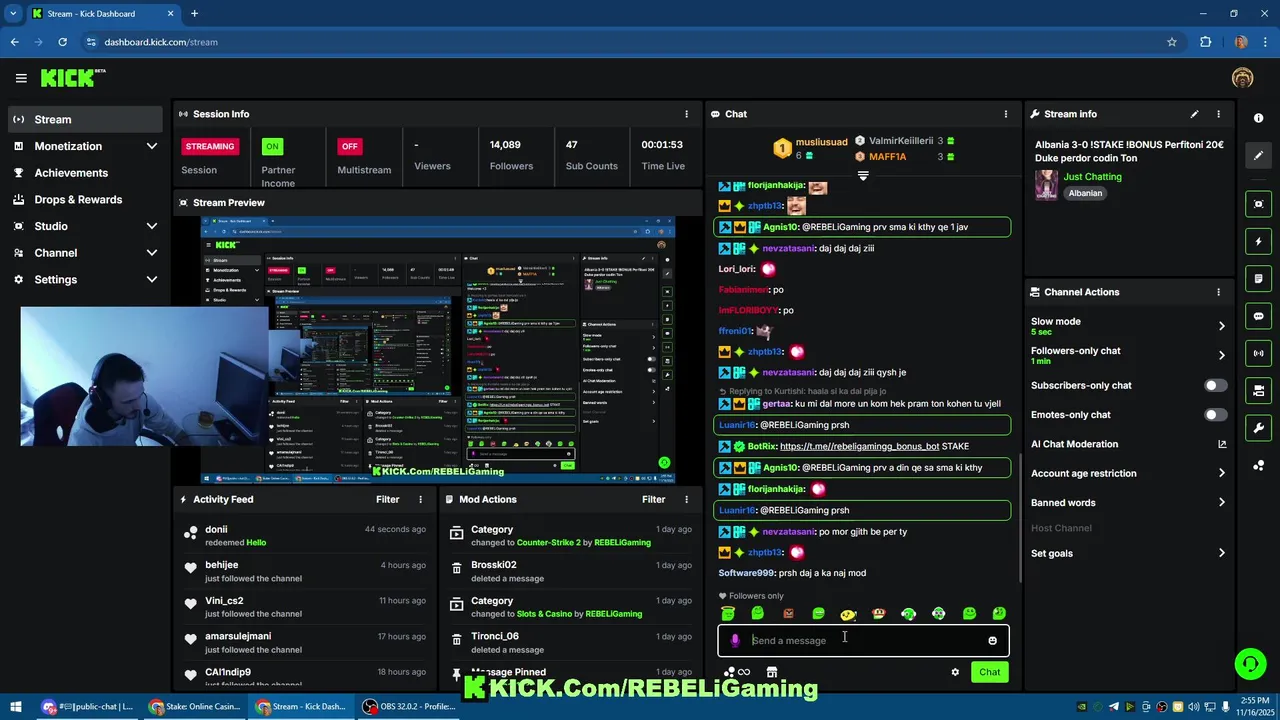Bookmark this page with star icon

pyautogui.click(x=1172, y=42)
